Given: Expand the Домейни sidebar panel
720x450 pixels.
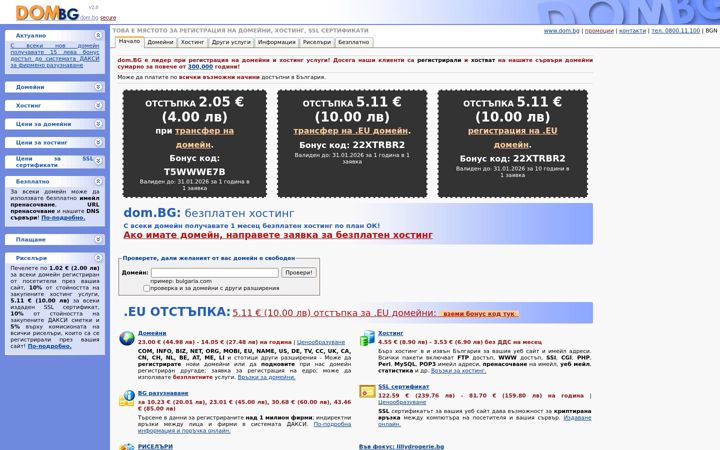Looking at the screenshot, I should click(x=98, y=87).
